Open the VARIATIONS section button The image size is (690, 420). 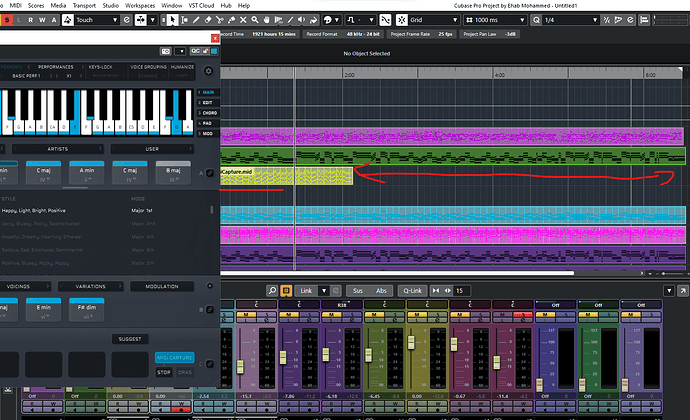[x=91, y=286]
